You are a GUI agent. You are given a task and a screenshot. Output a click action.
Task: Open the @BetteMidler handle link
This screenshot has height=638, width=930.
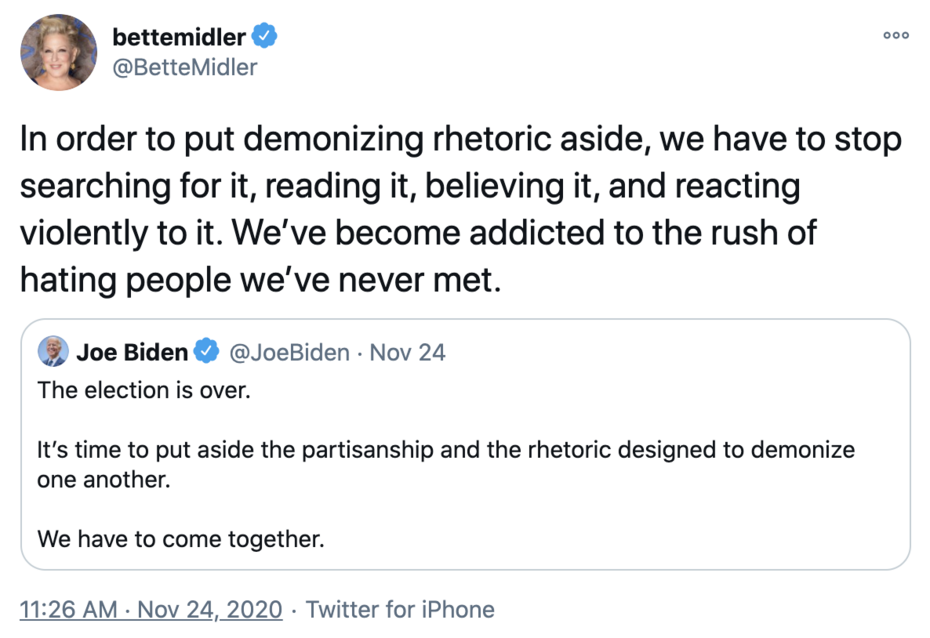click(x=185, y=67)
